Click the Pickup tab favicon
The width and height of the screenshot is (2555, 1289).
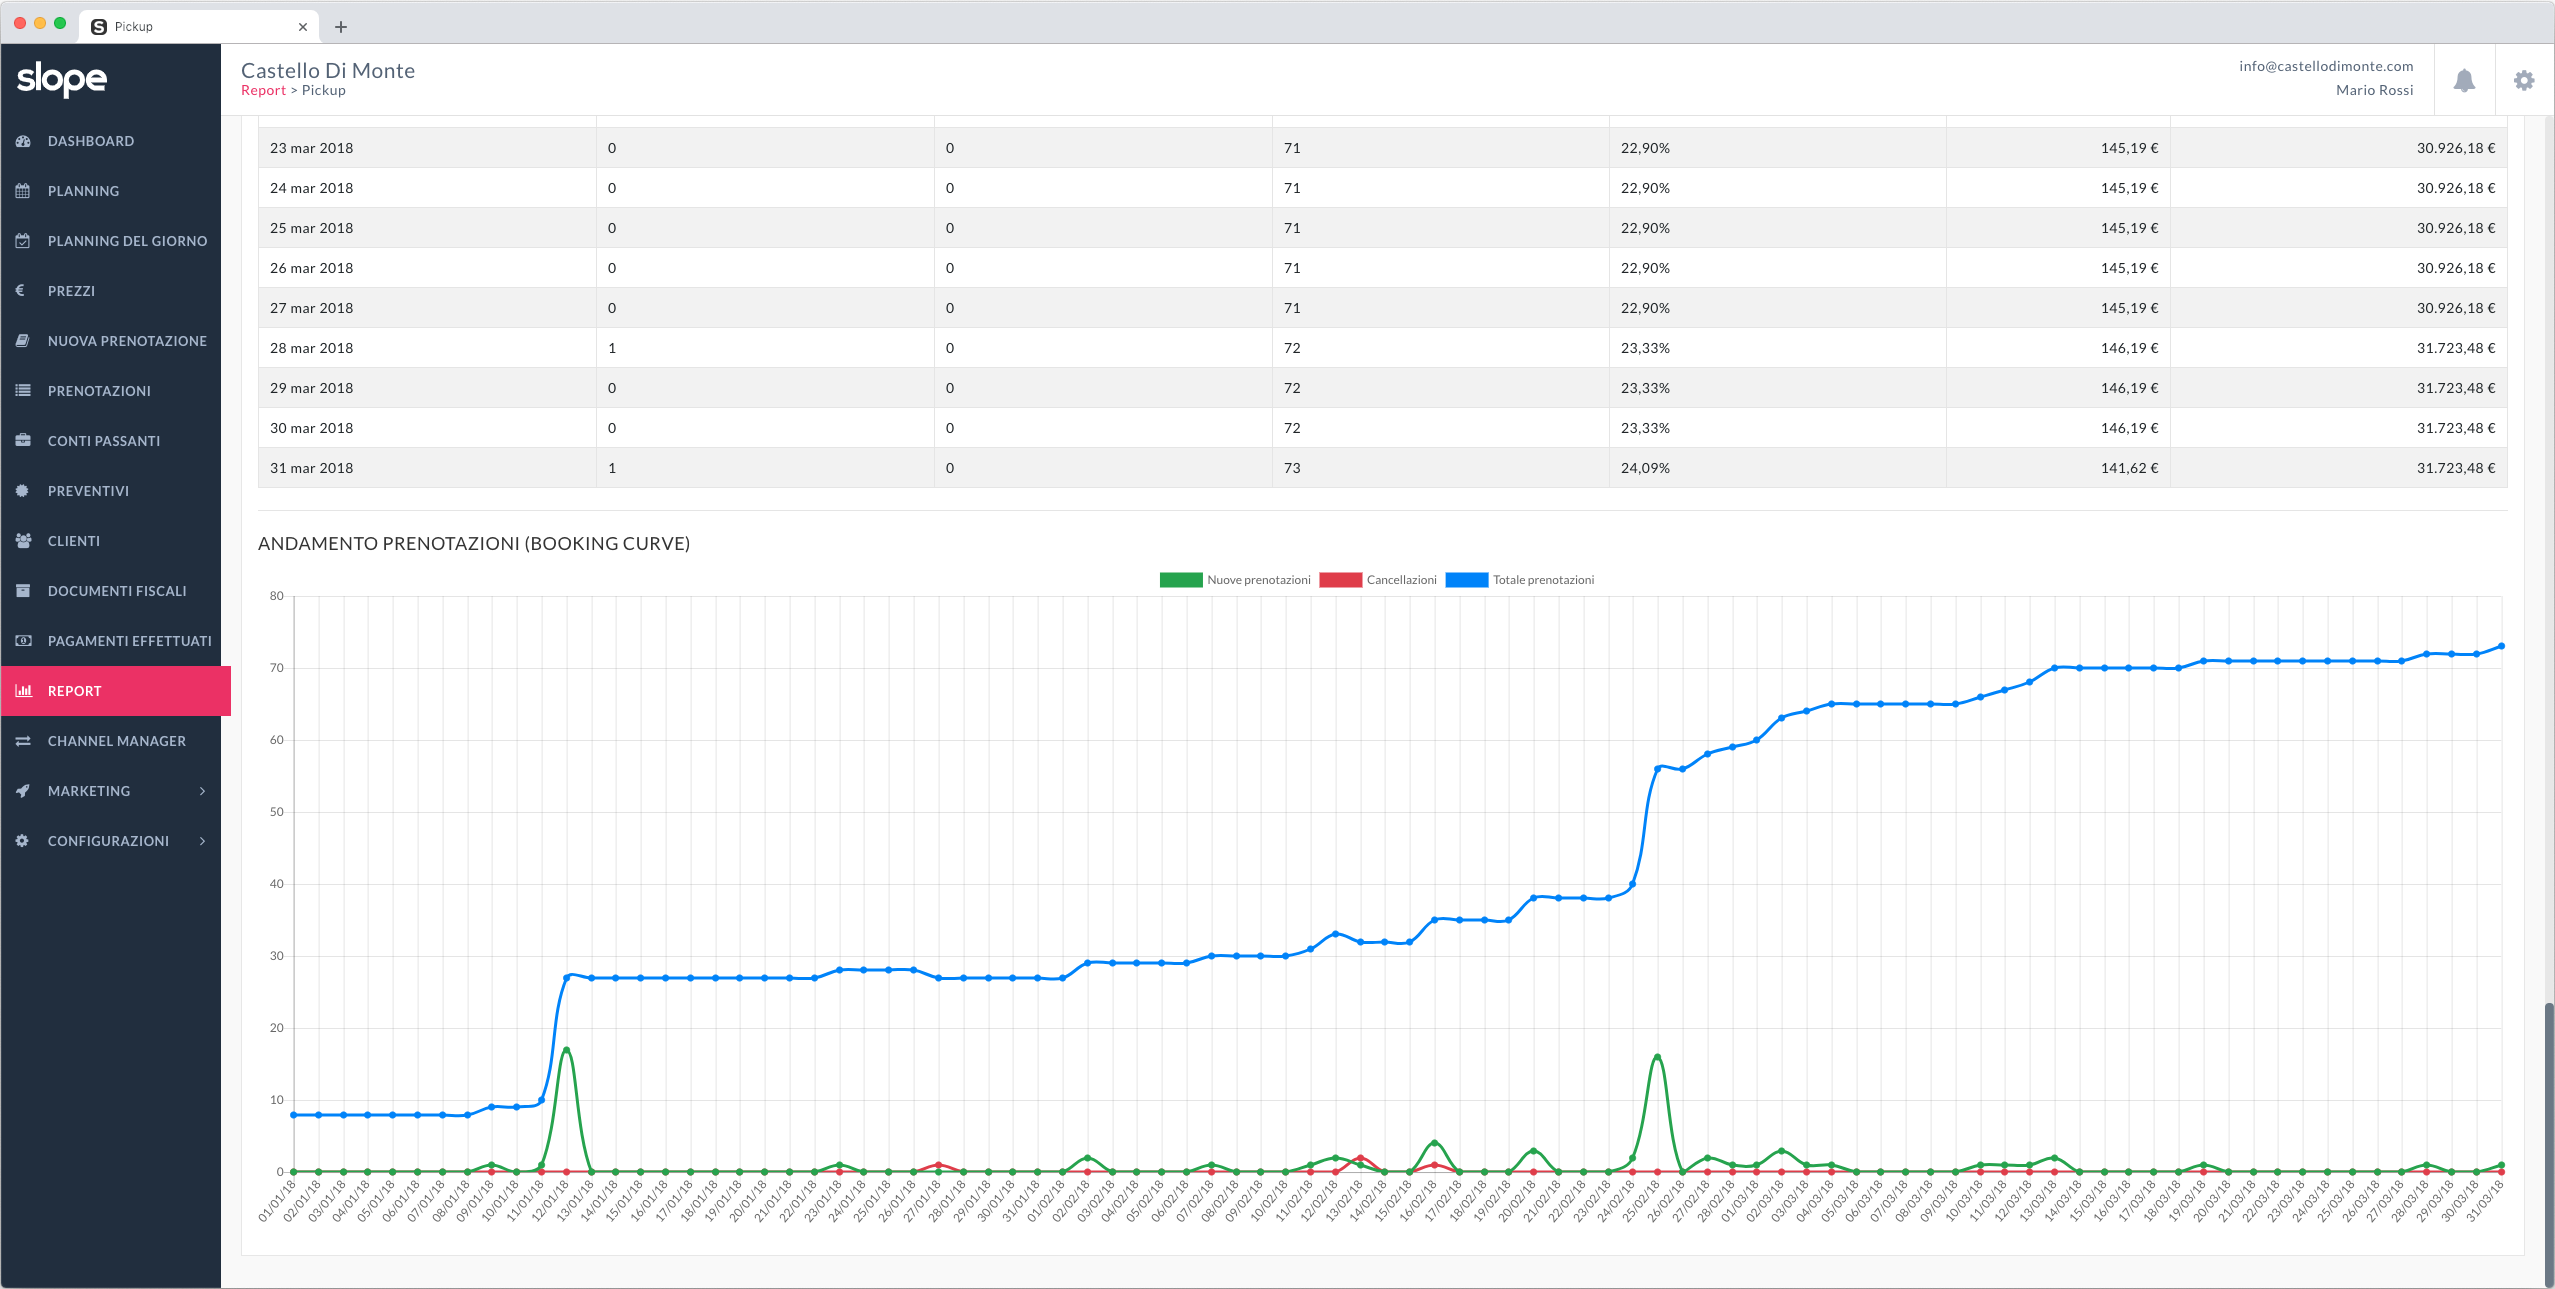pos(99,27)
